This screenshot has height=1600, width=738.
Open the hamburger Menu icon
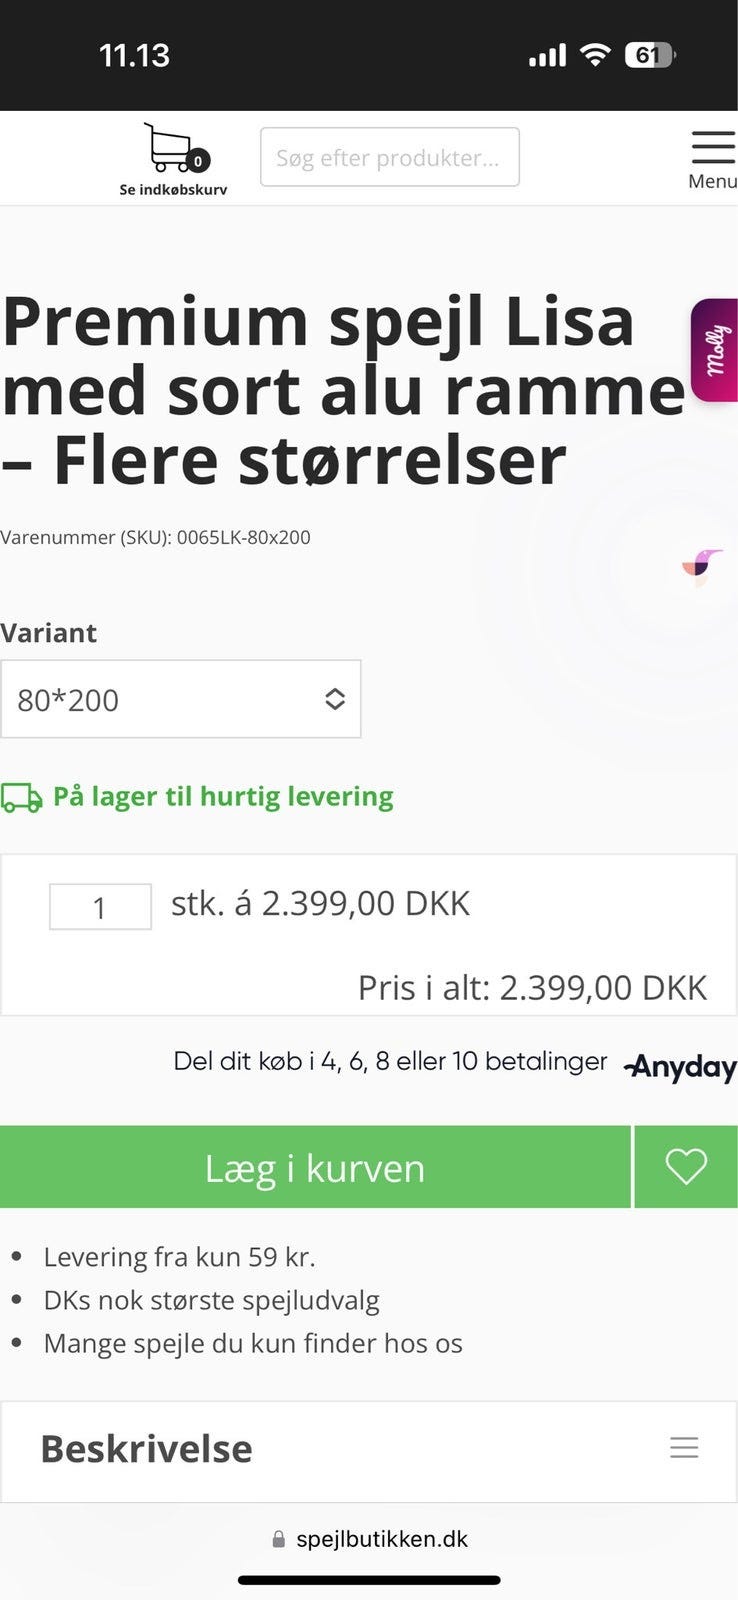[x=712, y=147]
